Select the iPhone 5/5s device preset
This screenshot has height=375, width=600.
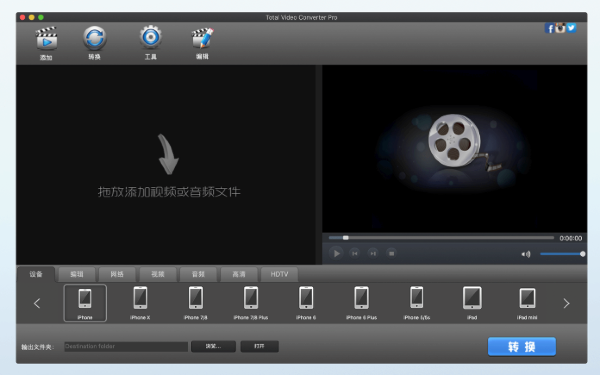(x=417, y=303)
